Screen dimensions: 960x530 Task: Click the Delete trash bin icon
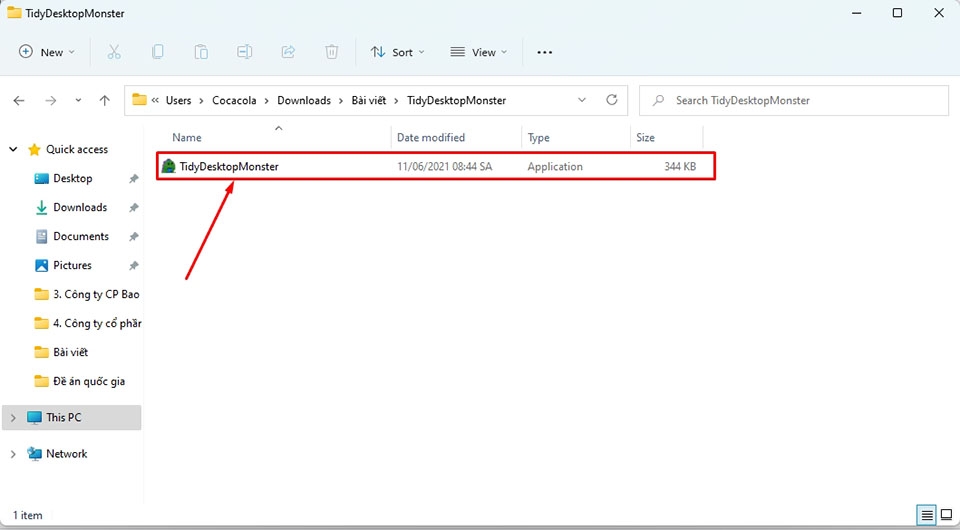332,52
